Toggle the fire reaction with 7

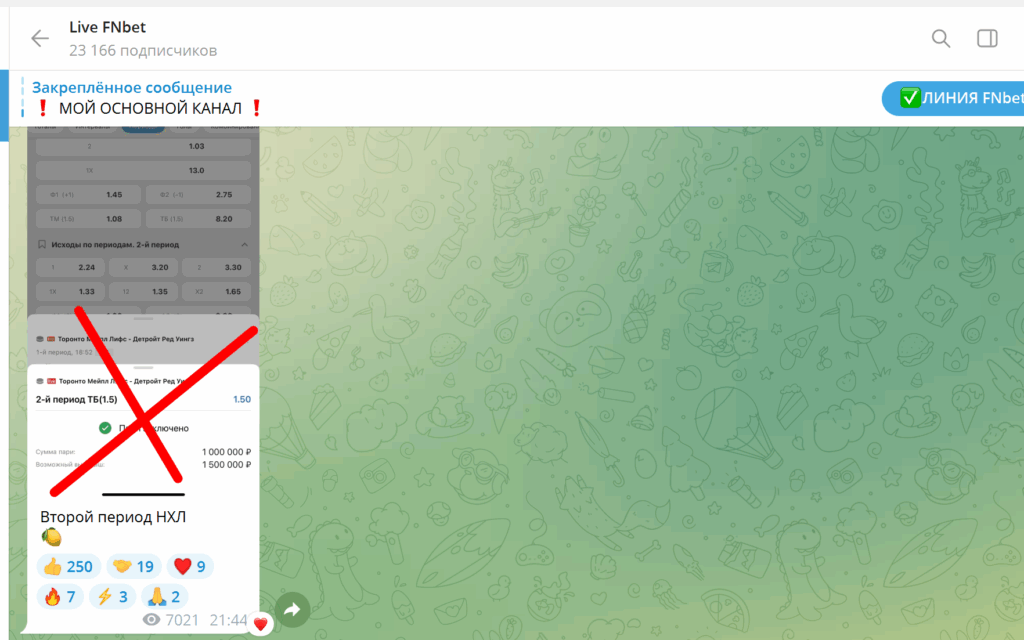(x=58, y=597)
